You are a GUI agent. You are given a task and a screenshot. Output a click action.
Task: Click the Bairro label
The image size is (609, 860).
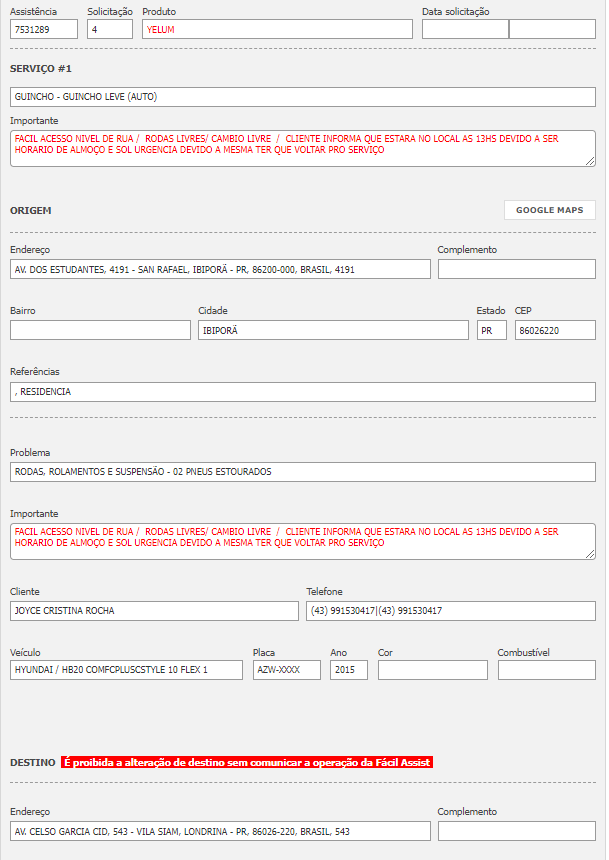(x=22, y=310)
